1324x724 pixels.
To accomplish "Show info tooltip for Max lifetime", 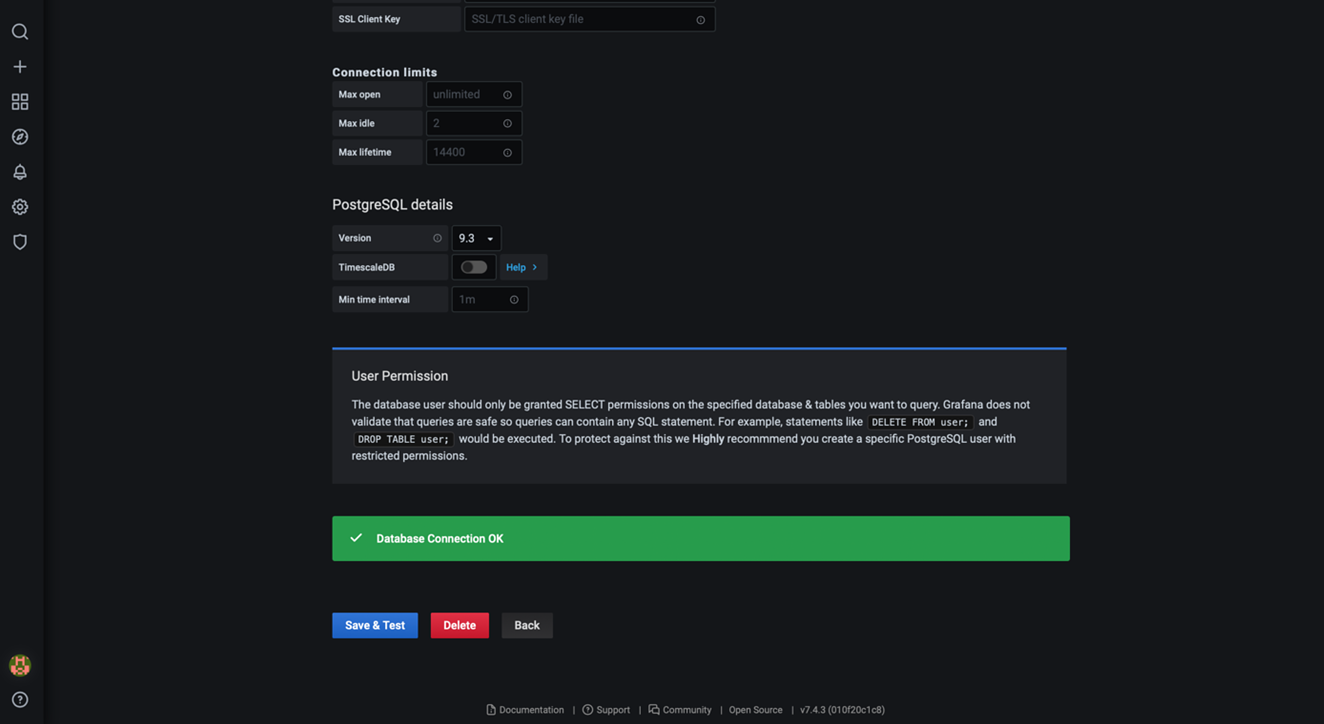I will 507,153.
